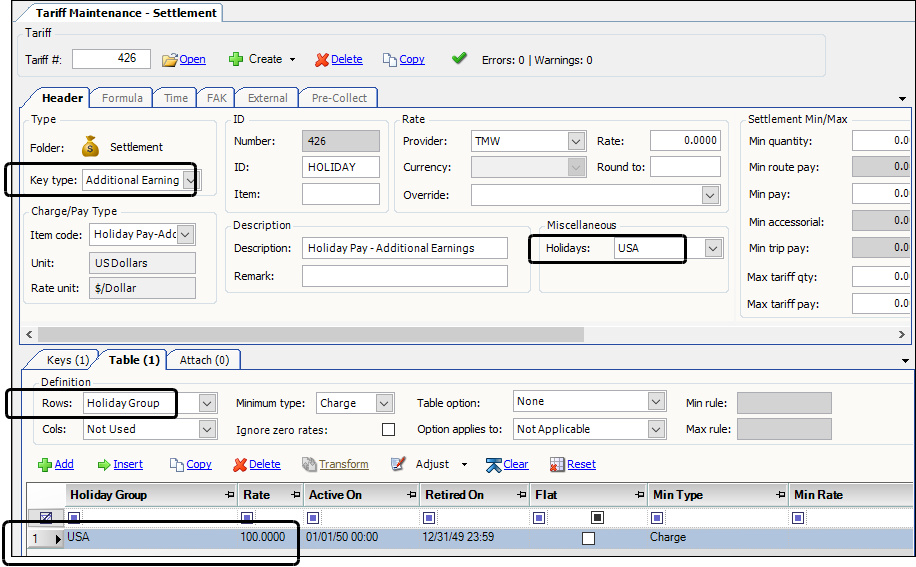The image size is (916, 567).
Task: Click the Copy icon beside Tariff number
Action: (390, 60)
